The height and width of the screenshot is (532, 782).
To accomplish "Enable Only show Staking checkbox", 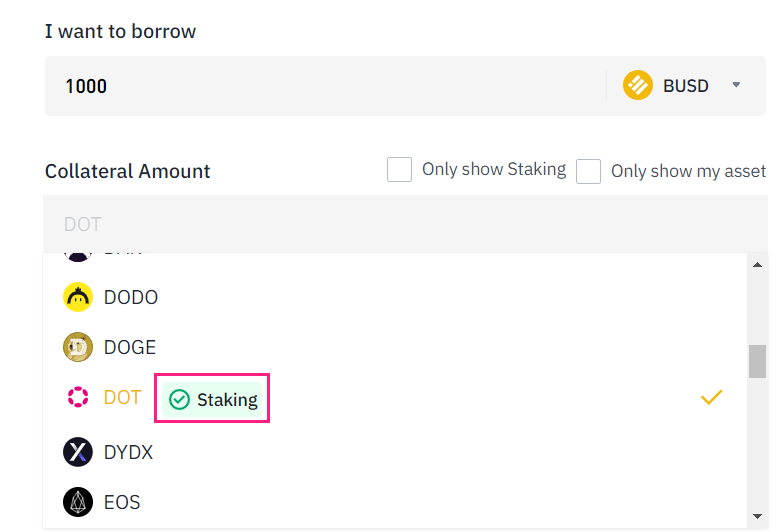I will coord(400,170).
